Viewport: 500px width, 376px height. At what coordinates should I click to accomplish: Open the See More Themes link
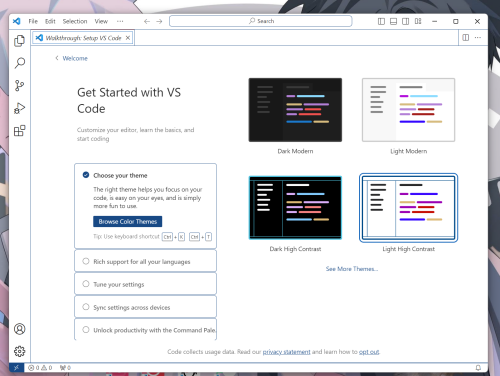(352, 269)
